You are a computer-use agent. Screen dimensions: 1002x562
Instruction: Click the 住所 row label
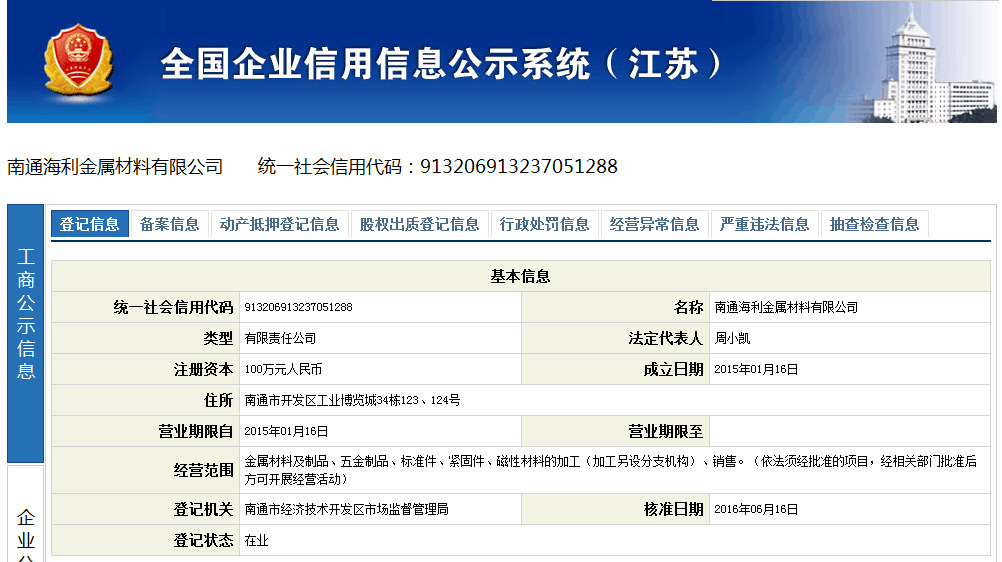218,400
